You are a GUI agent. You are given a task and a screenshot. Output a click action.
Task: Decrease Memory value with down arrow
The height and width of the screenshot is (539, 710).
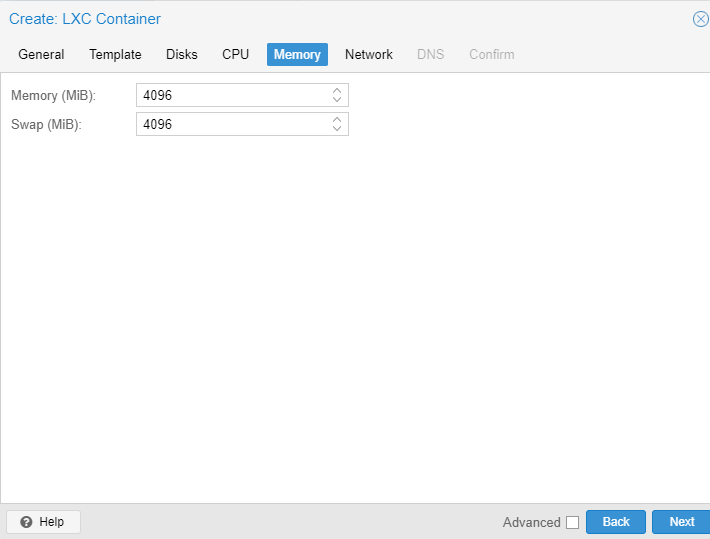(x=336, y=100)
